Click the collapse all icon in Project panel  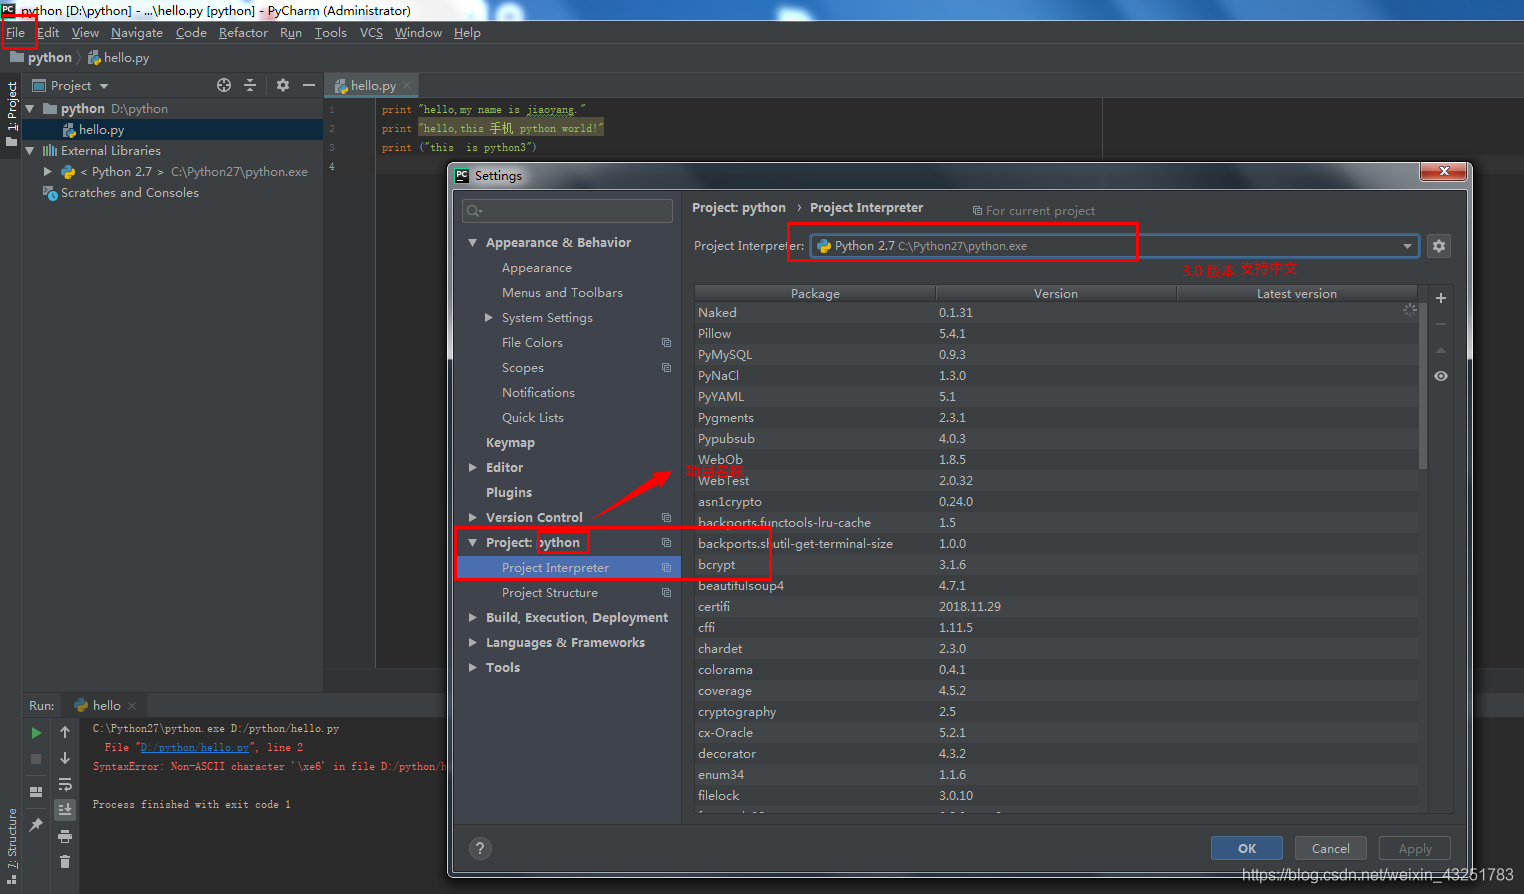[x=250, y=85]
